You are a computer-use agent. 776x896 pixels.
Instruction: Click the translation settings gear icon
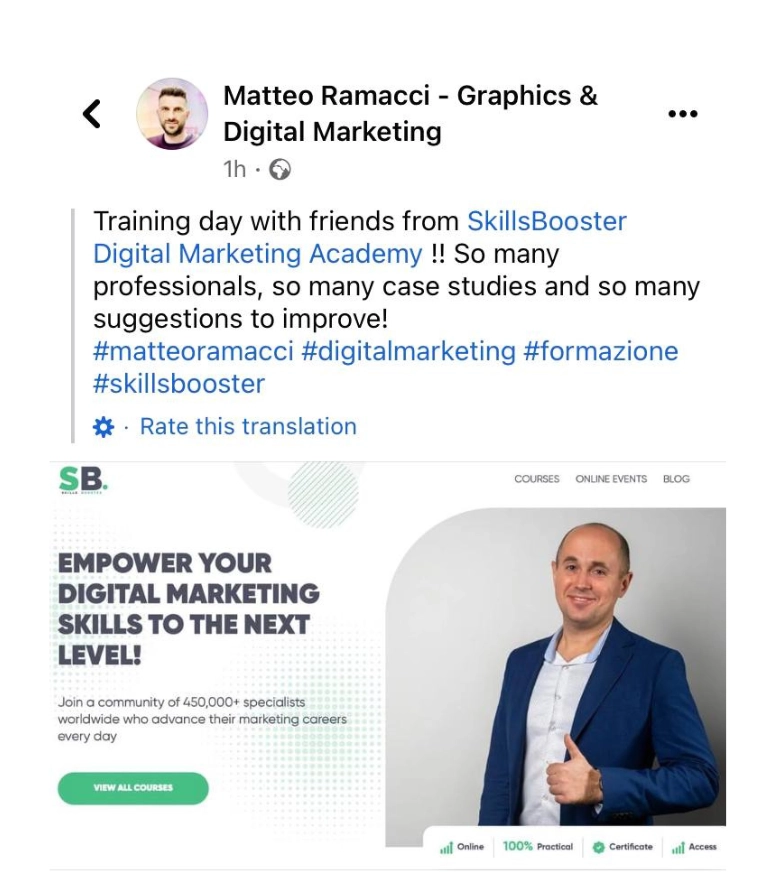[x=103, y=427]
